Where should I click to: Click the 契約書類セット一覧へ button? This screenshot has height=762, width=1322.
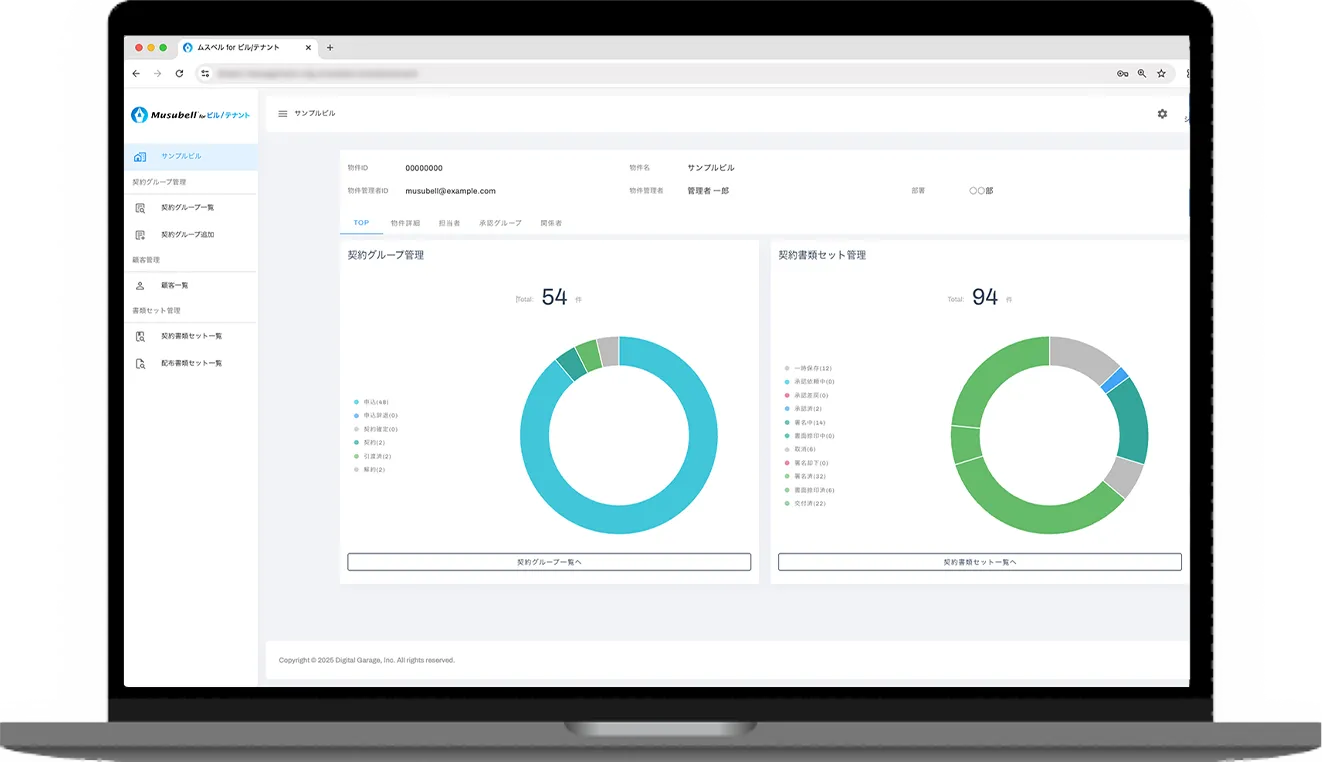[979, 562]
